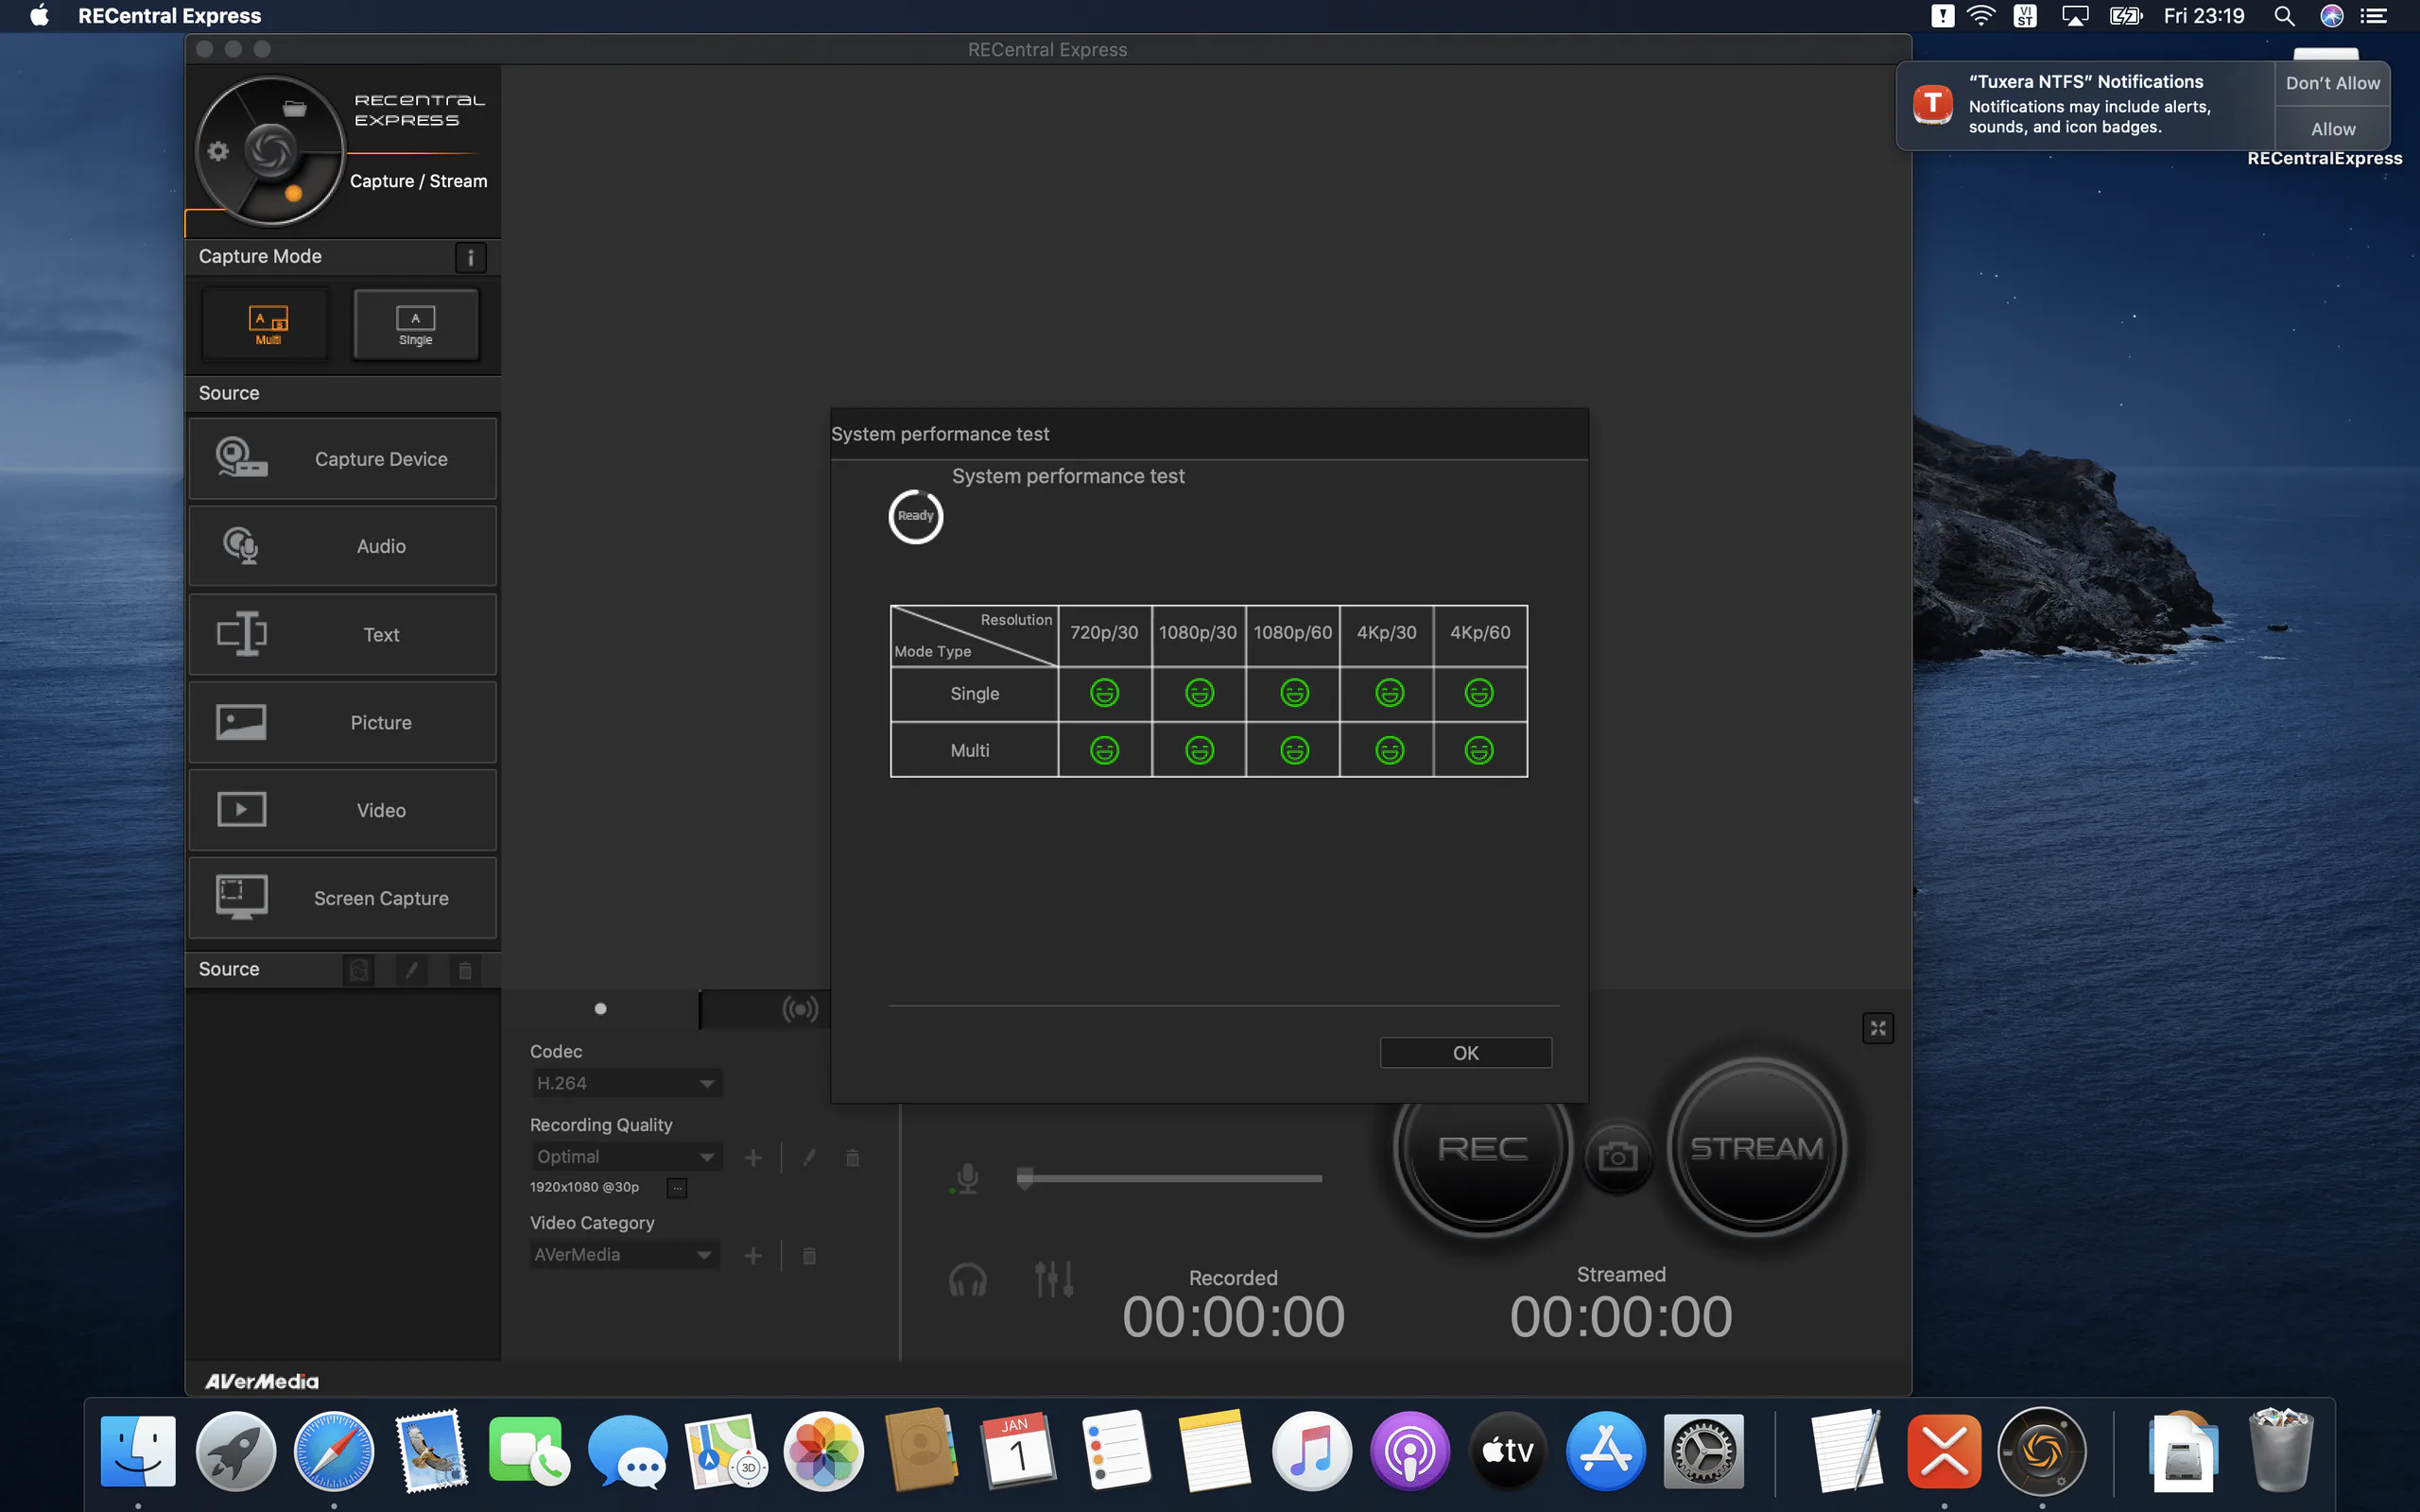
Task: Delete the video category
Action: tap(809, 1256)
